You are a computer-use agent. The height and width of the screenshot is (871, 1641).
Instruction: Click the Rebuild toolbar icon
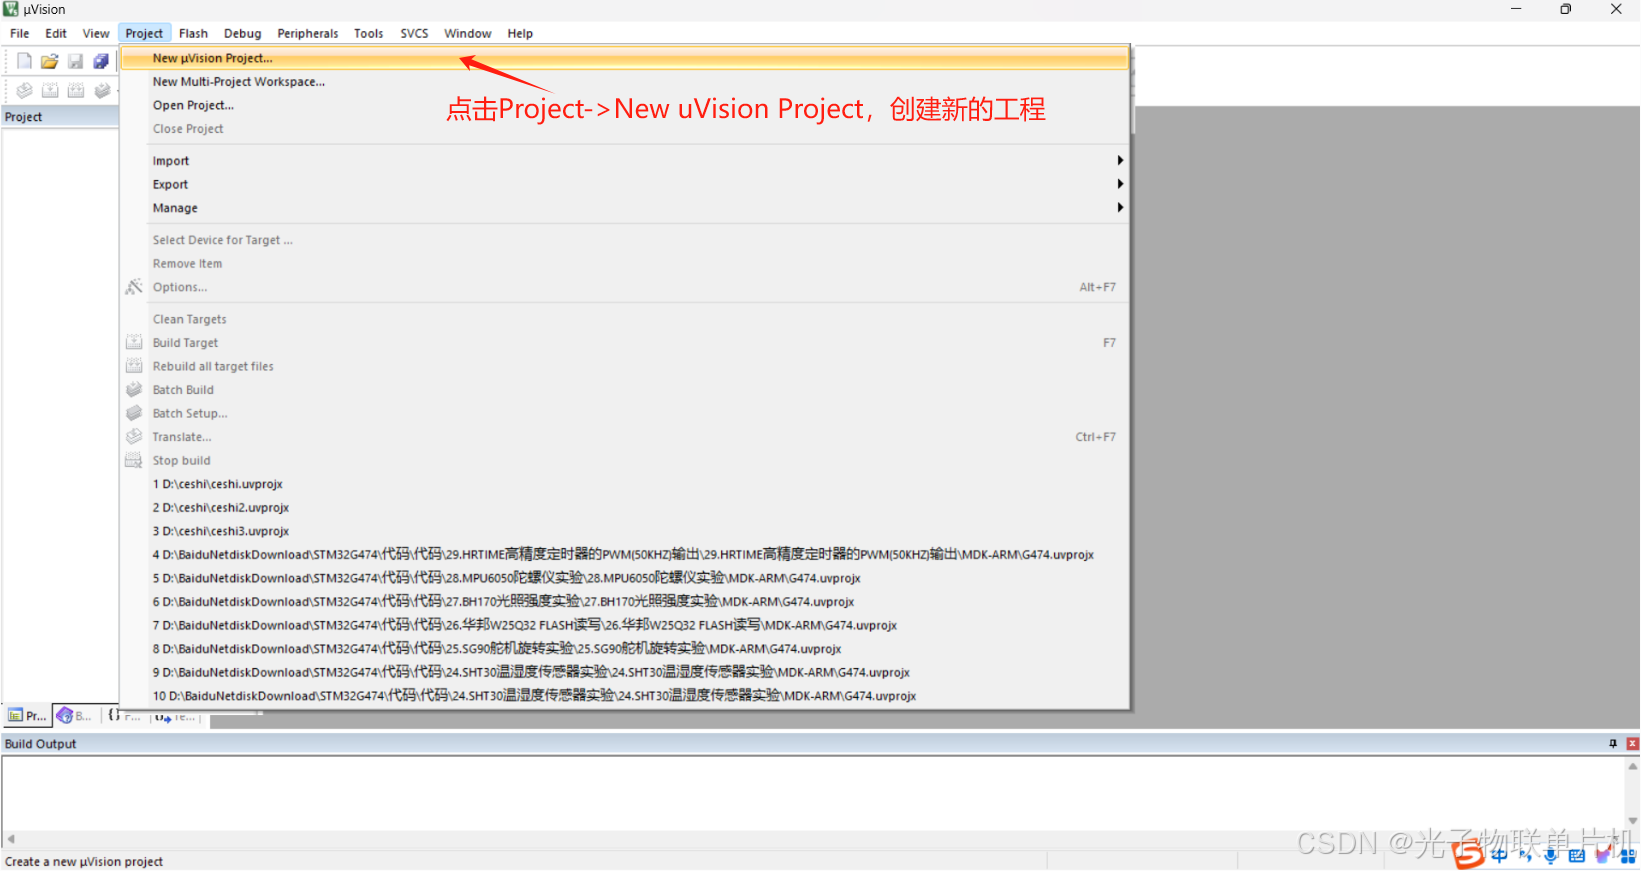coord(76,90)
